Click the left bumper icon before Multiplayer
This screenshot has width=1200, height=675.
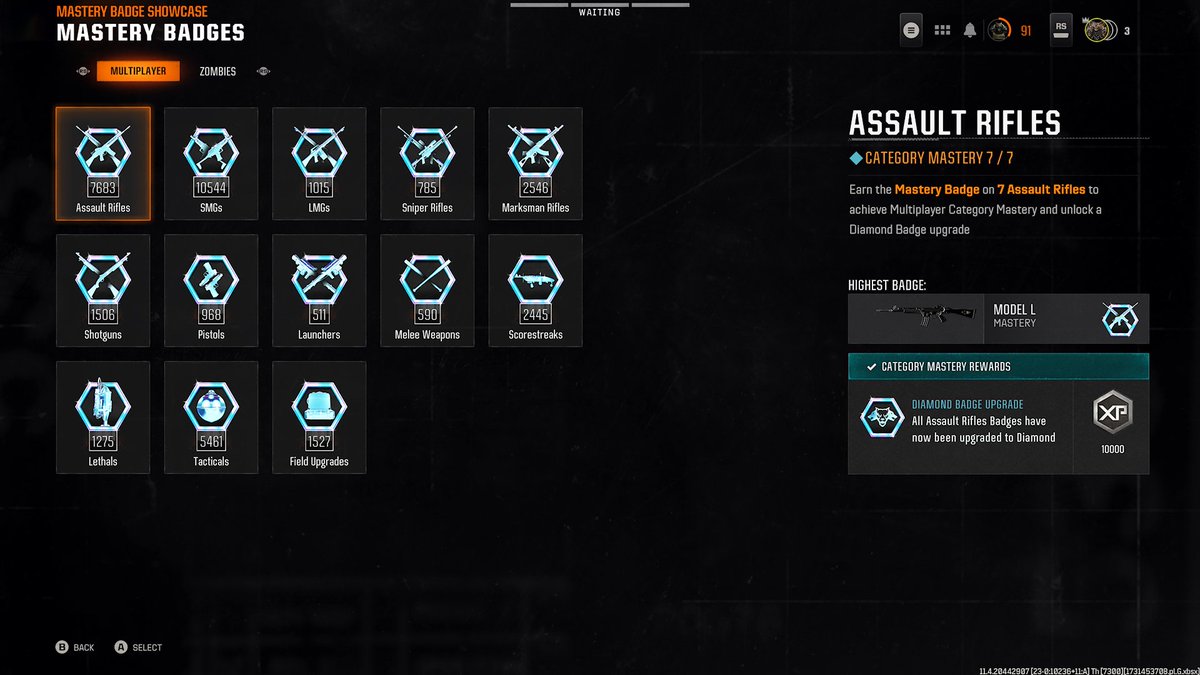pos(83,72)
